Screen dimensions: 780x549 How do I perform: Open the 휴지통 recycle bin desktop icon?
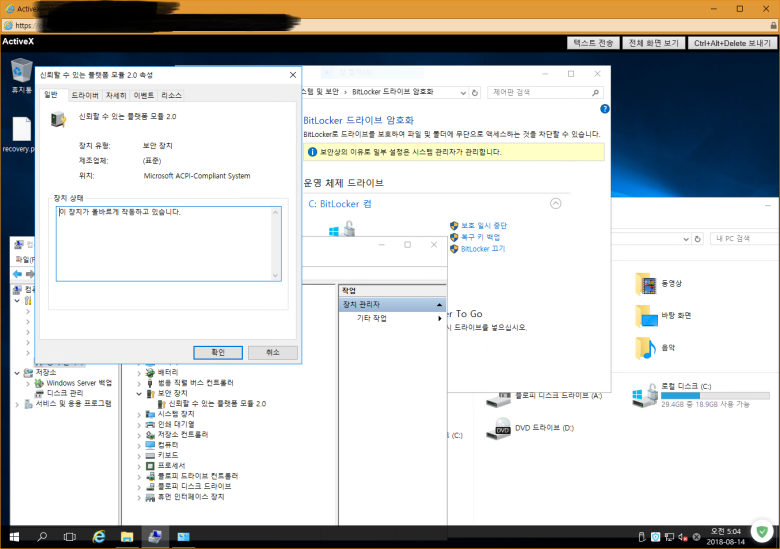pos(21,71)
